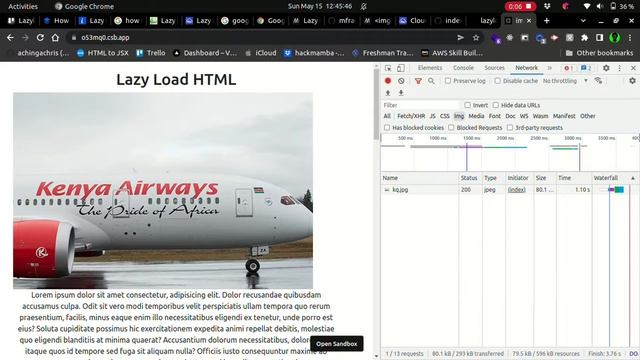Filter requests by Fetch/XHR
The height and width of the screenshot is (360, 640).
411,116
